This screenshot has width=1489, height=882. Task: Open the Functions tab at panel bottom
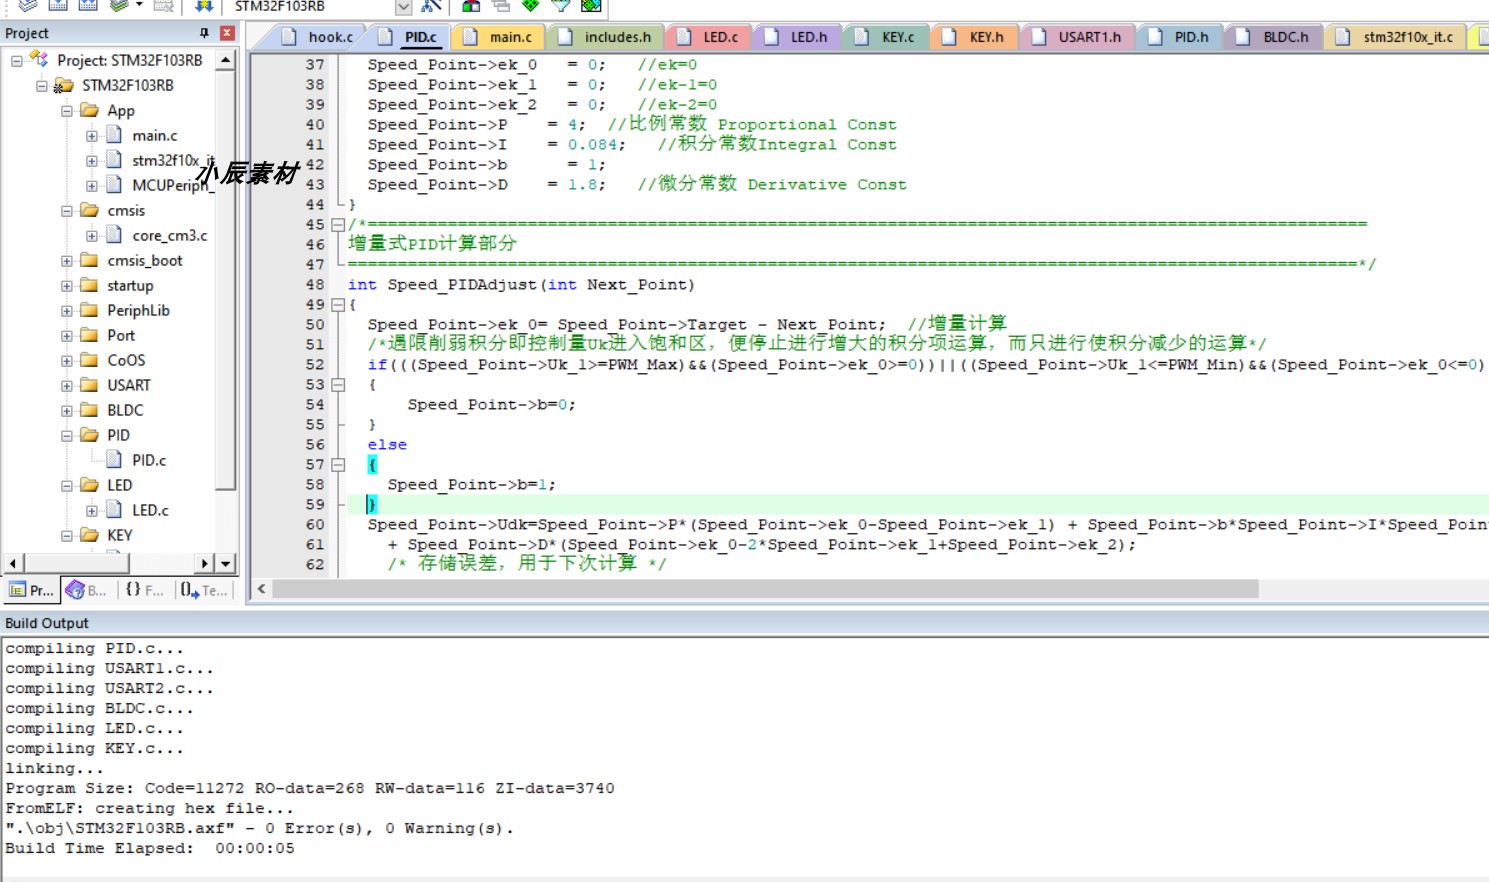click(x=145, y=590)
